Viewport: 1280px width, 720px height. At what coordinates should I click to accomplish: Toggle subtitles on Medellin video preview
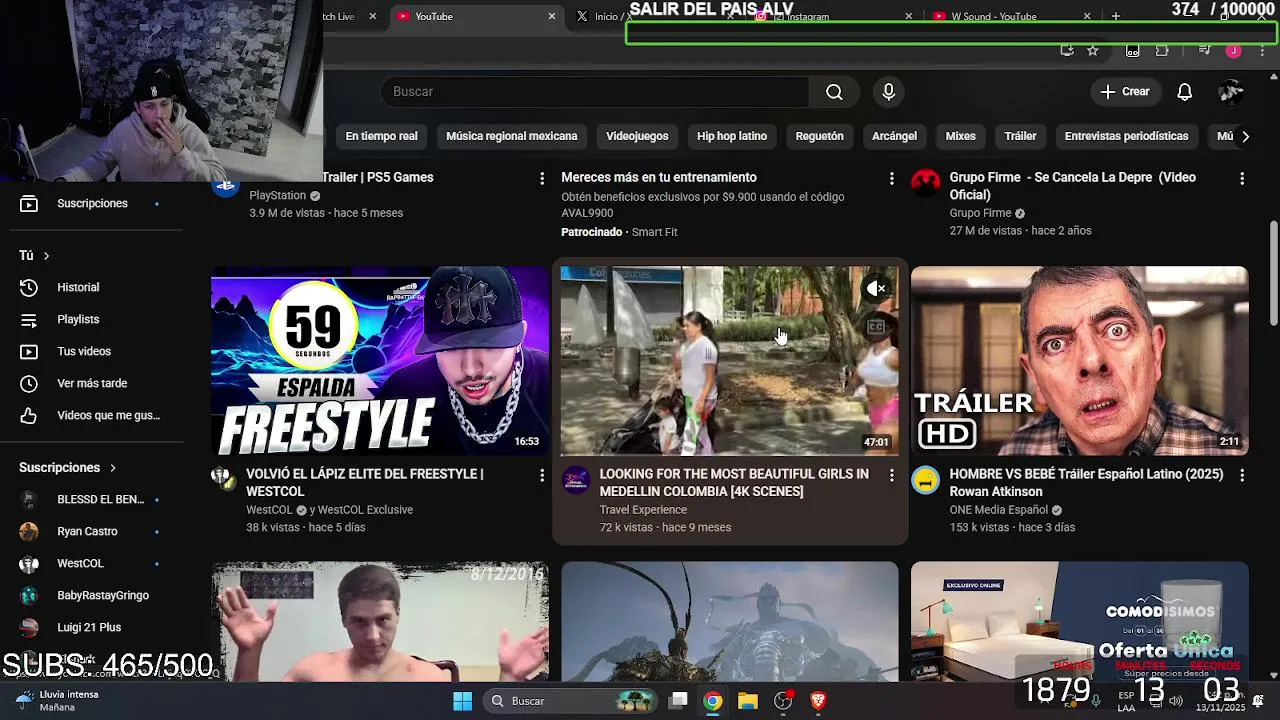(876, 327)
